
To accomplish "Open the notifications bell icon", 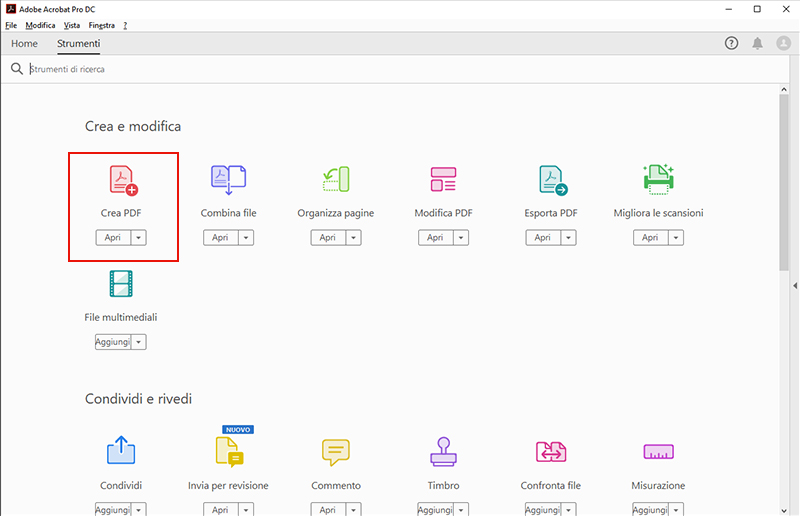I will click(x=758, y=43).
